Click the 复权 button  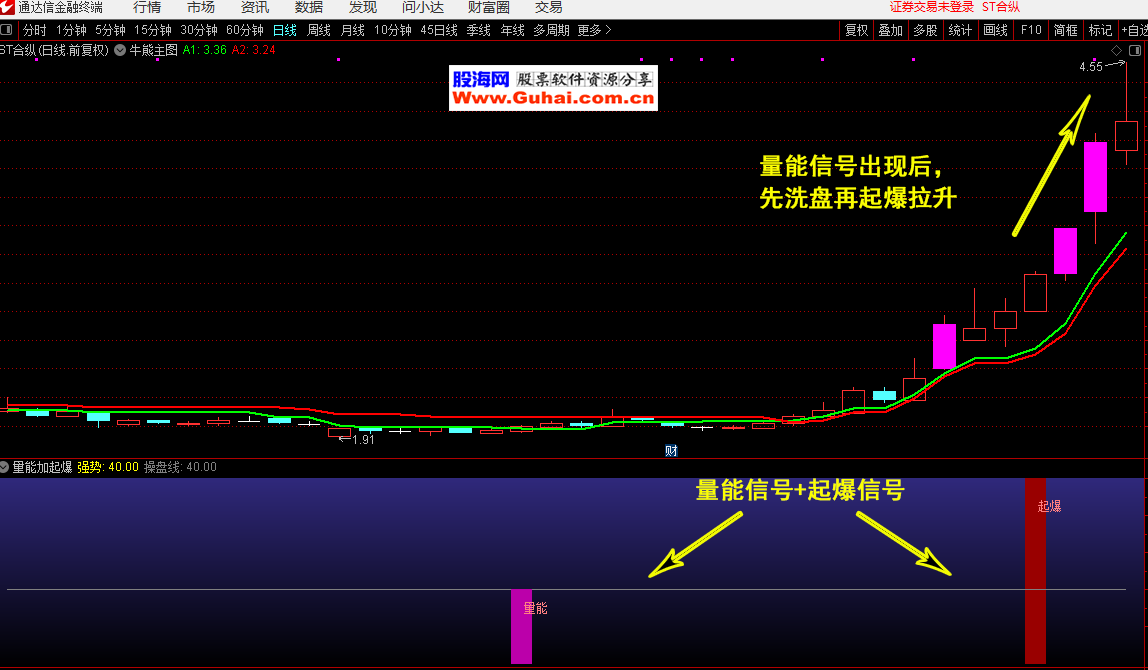856,30
